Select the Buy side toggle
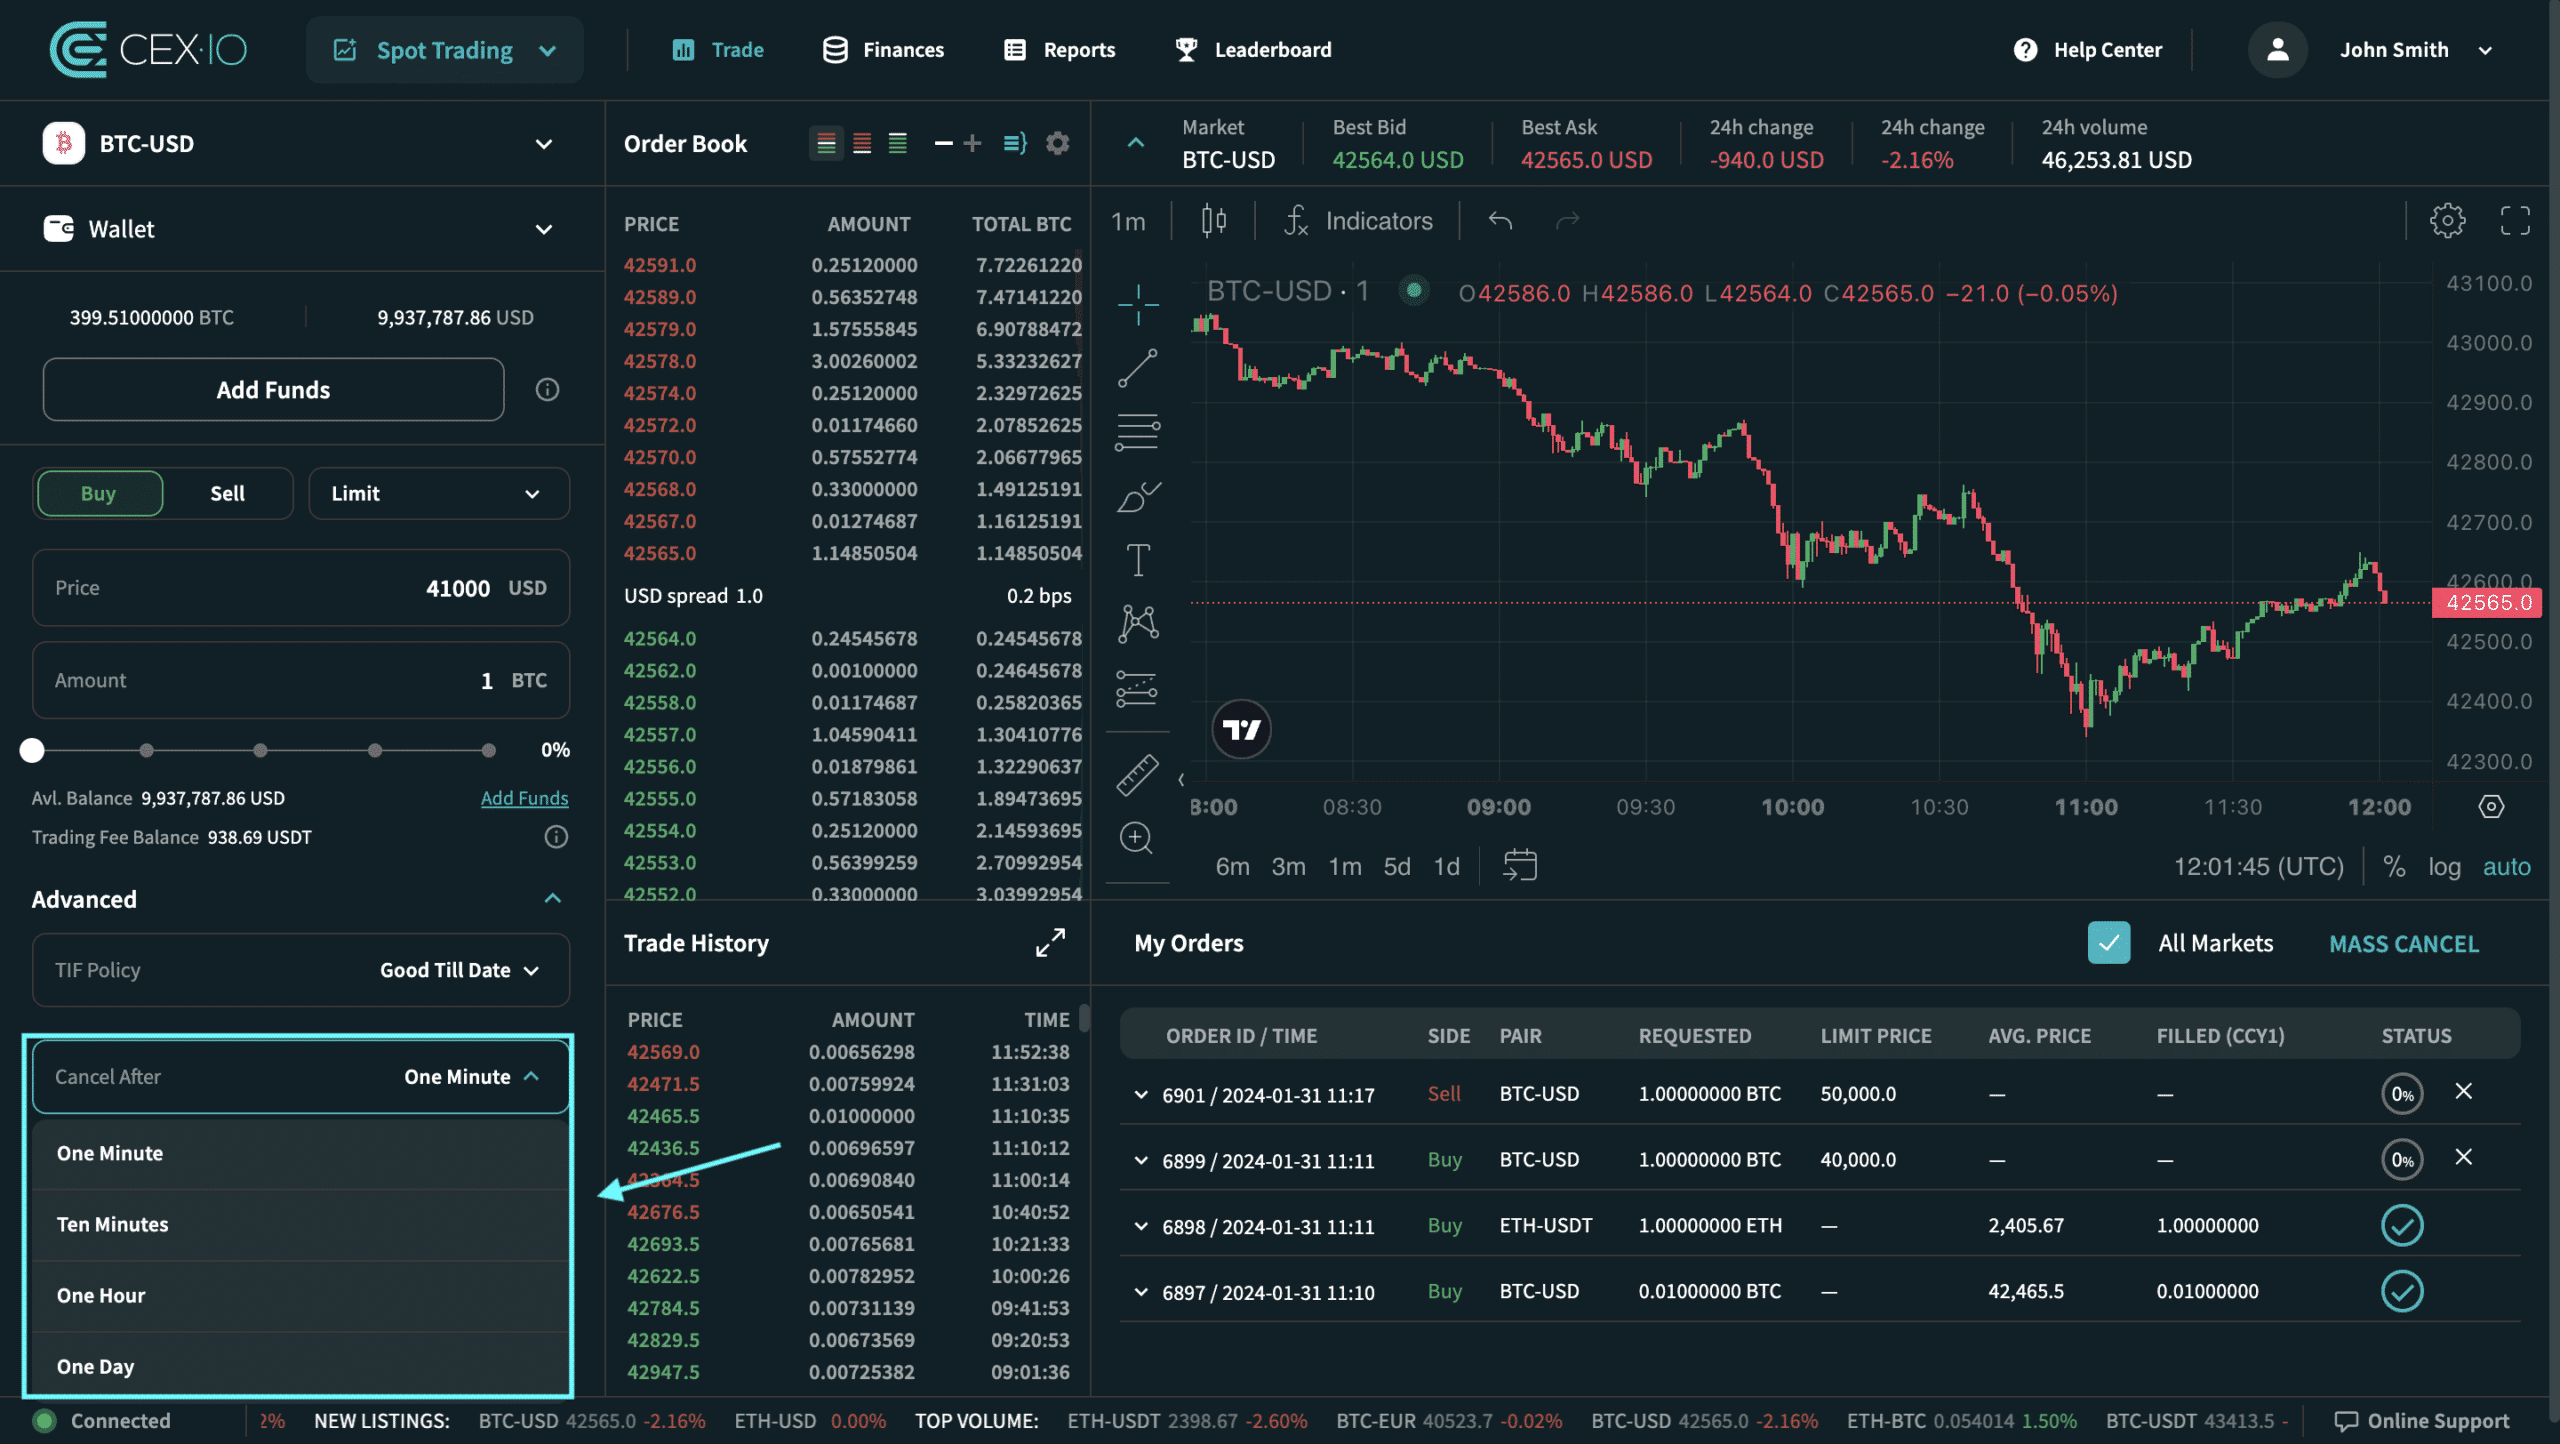 click(x=99, y=493)
